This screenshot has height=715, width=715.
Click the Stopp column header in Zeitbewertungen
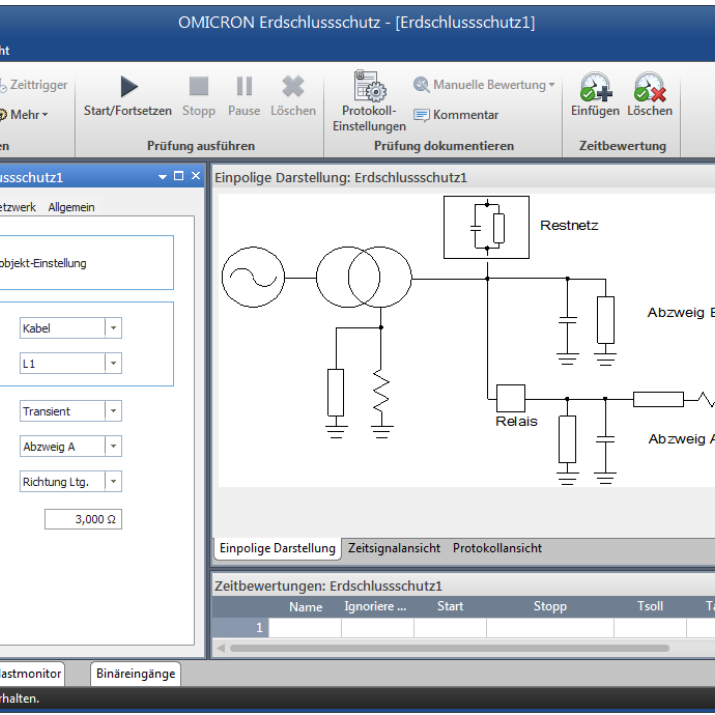click(x=550, y=607)
